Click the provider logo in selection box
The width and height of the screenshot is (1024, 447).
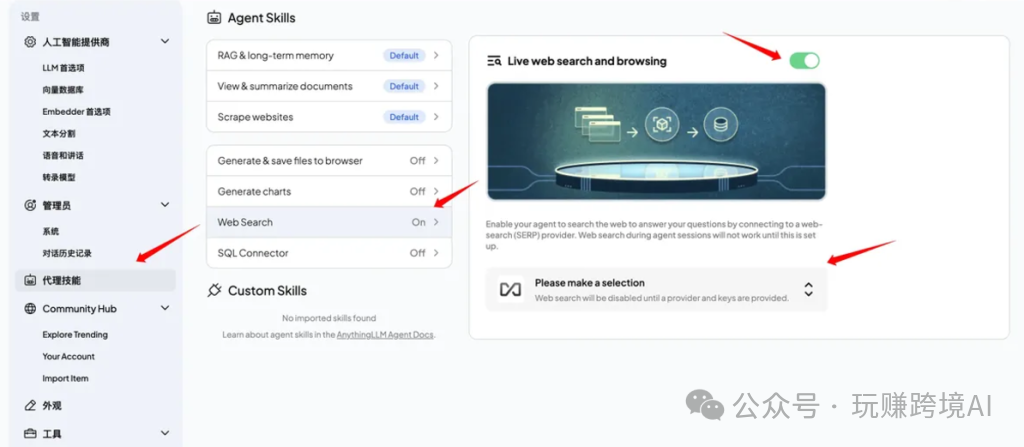point(510,290)
